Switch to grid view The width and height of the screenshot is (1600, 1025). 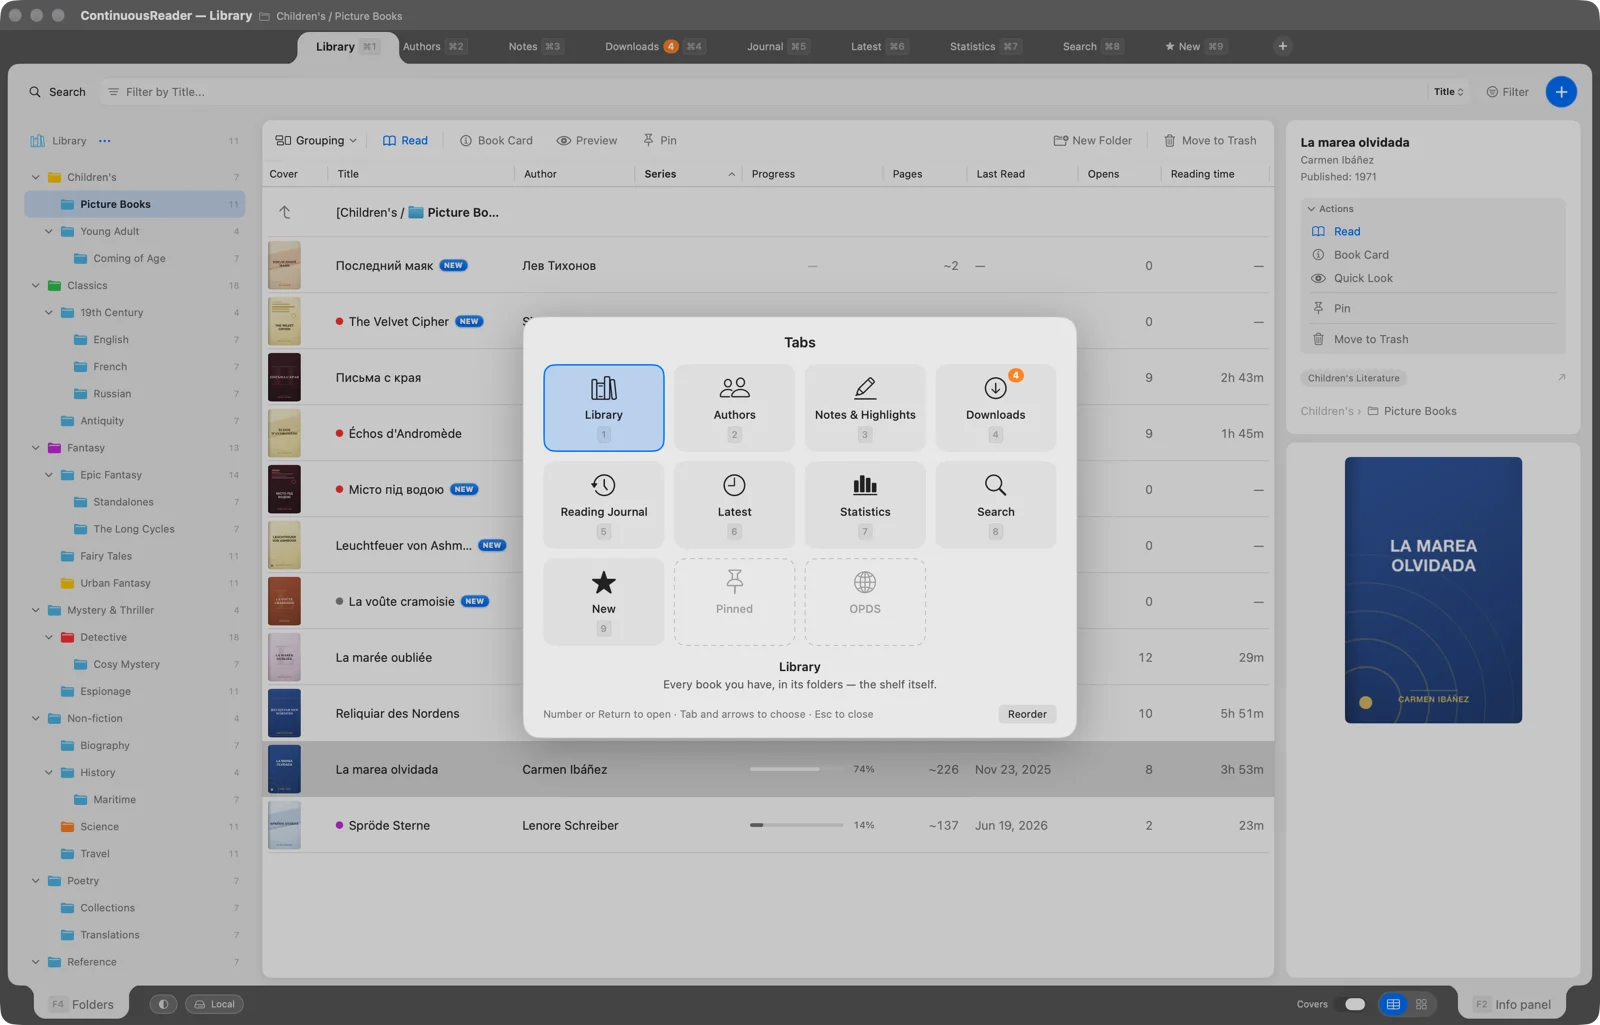coord(1421,1004)
